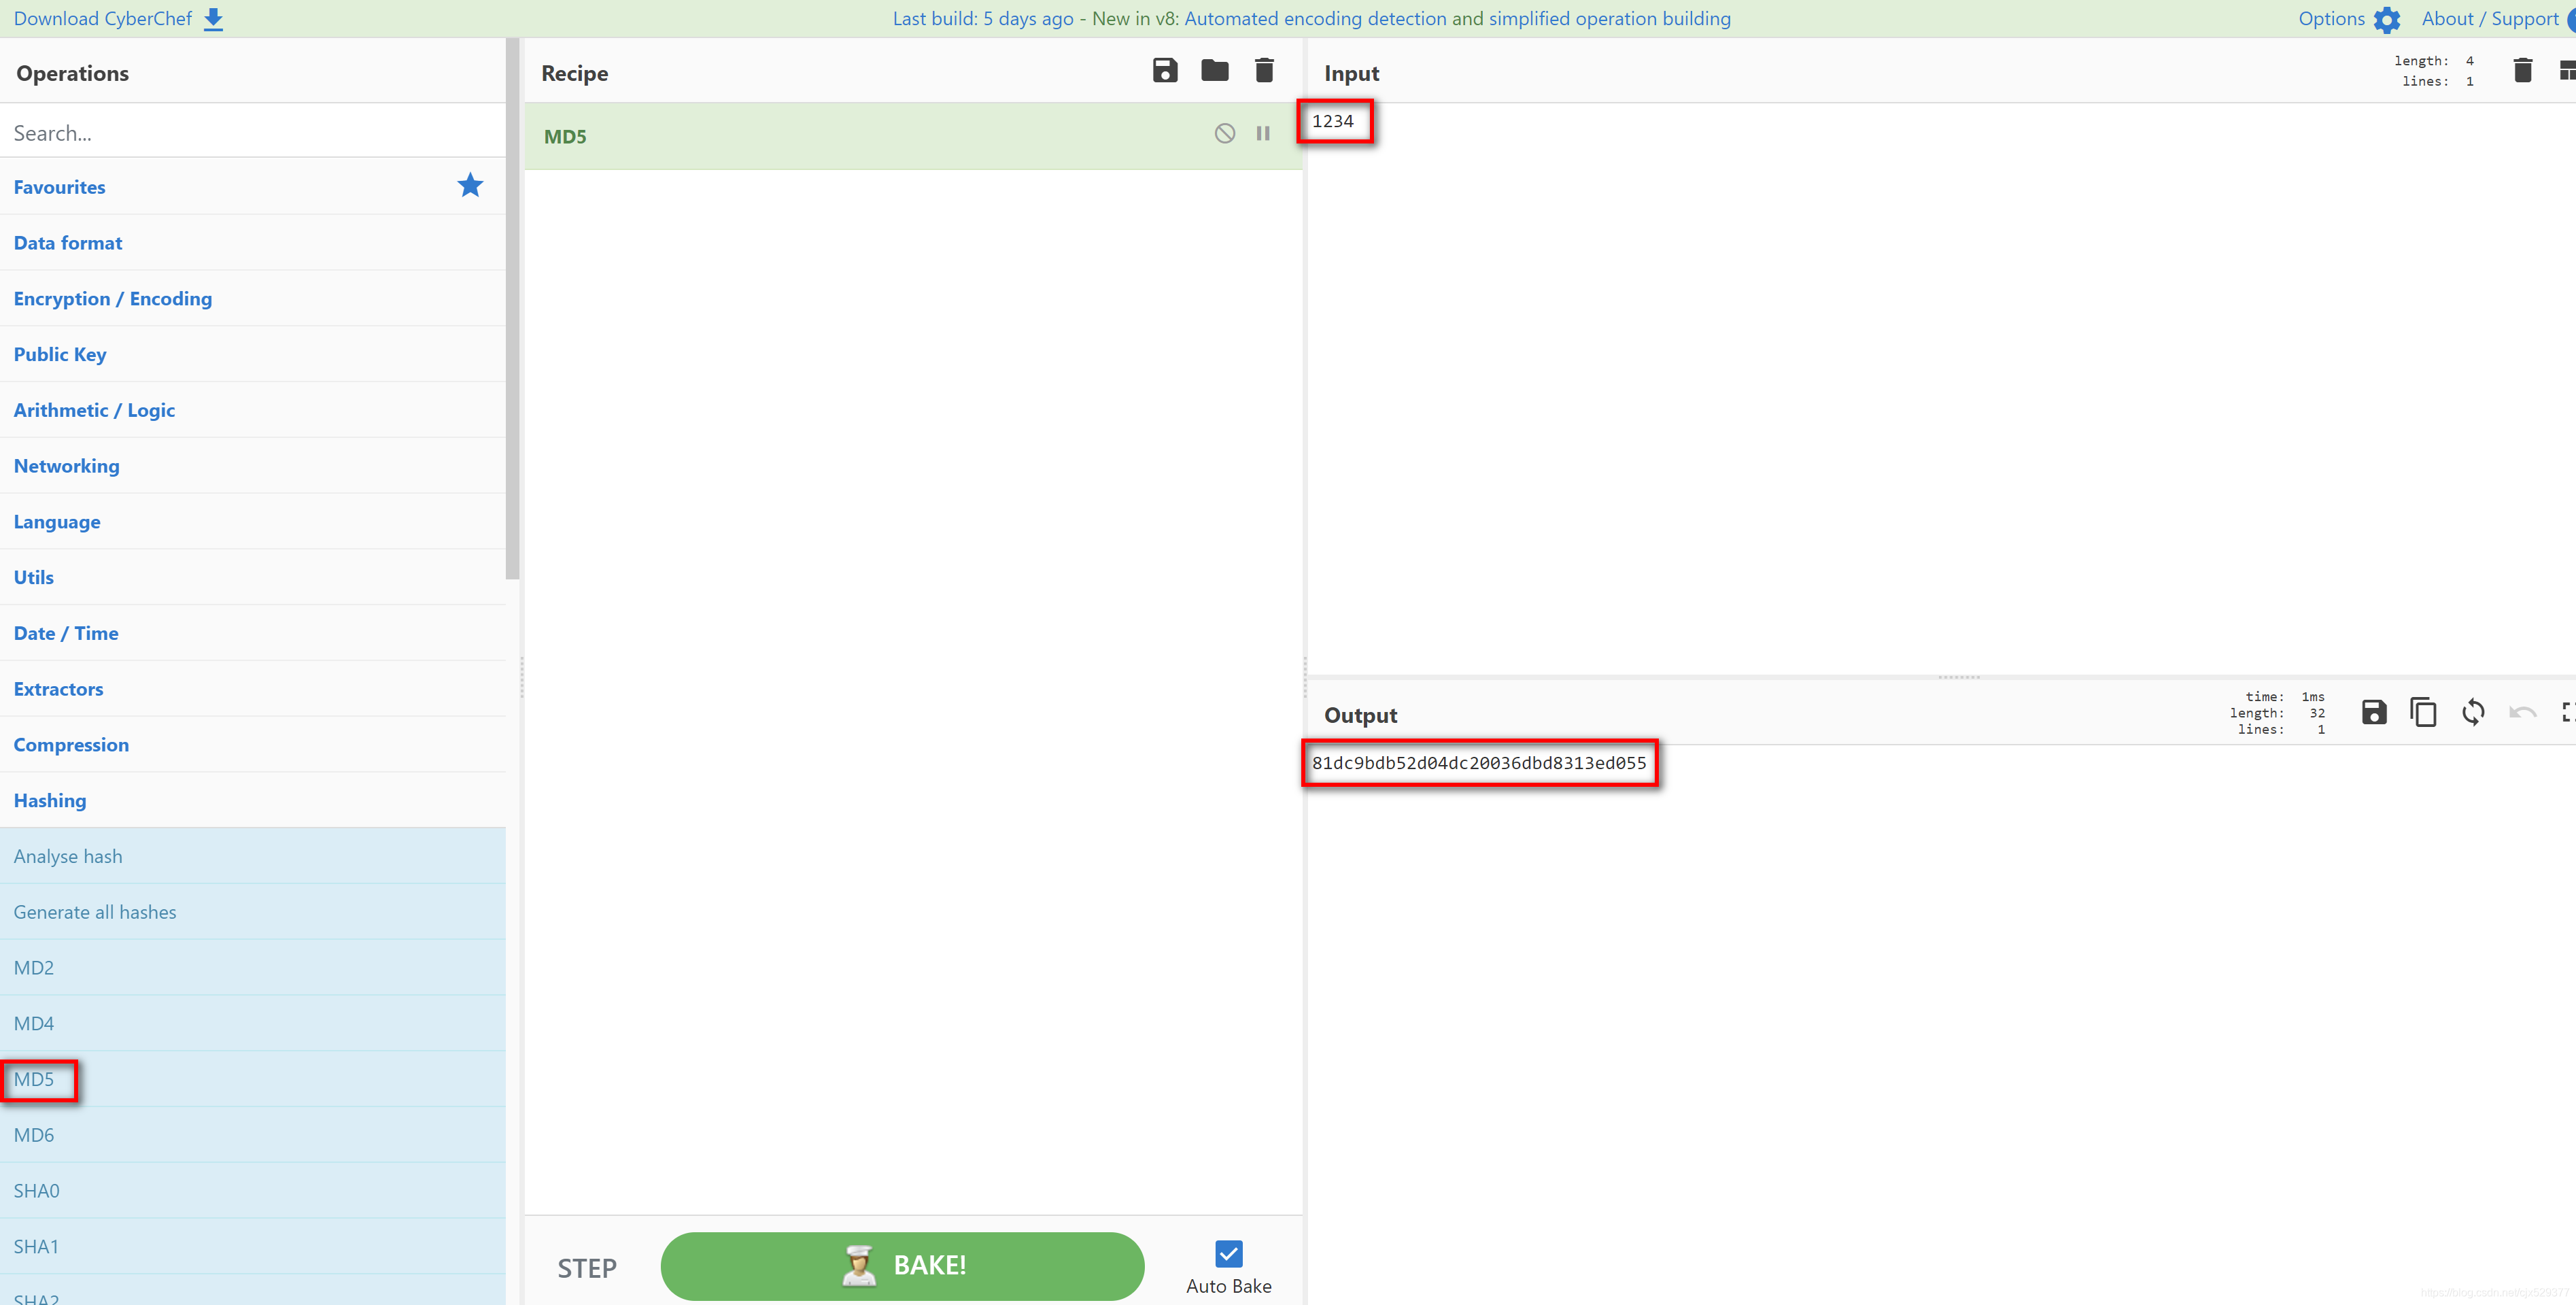Viewport: 2576px width, 1305px height.
Task: Click the BAKE! button
Action: 906,1265
